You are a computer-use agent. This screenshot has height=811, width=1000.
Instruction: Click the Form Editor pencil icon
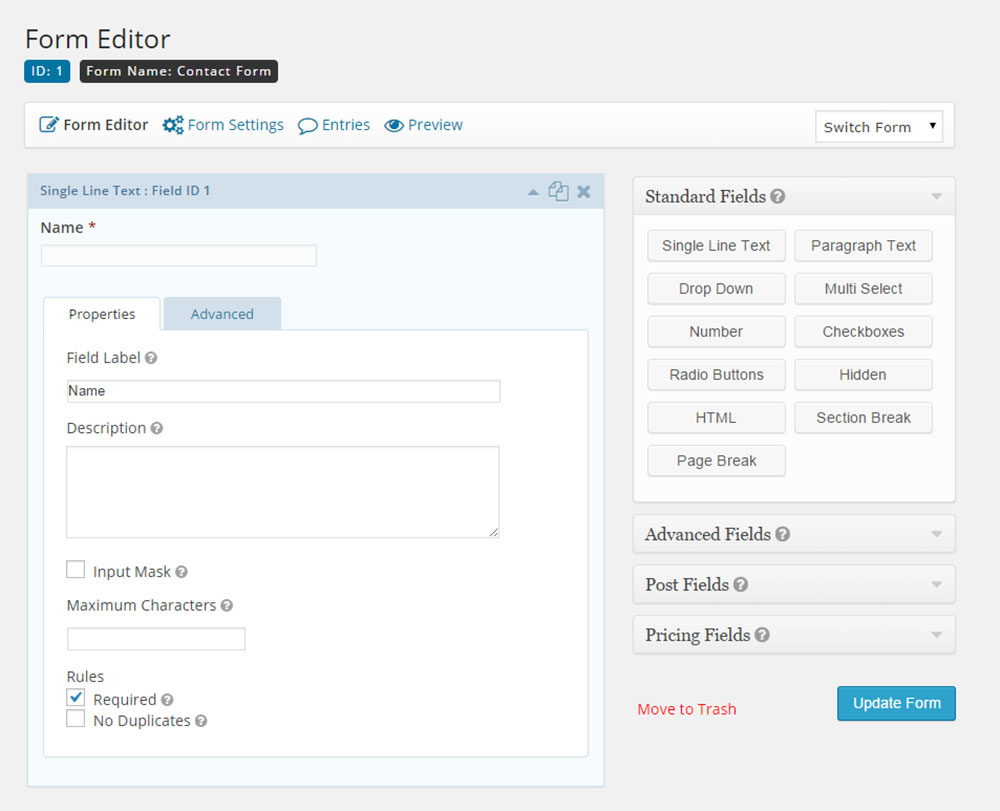49,124
